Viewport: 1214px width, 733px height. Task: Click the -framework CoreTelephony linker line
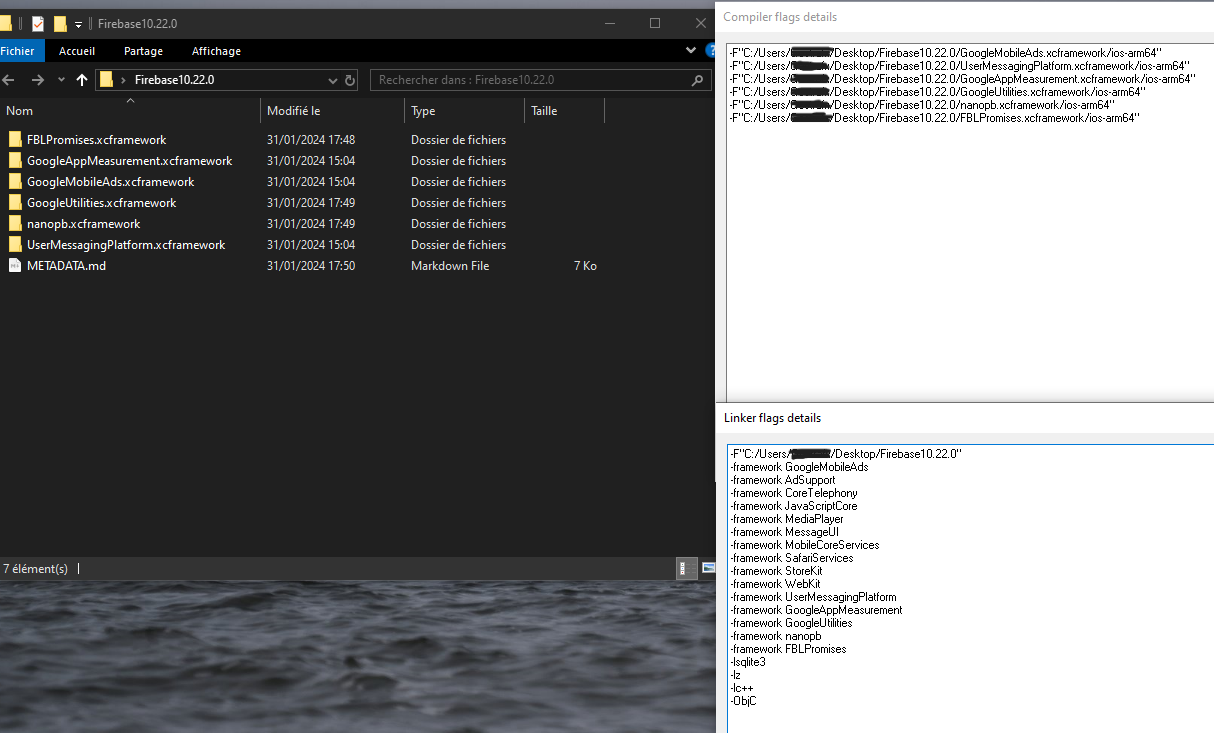[x=794, y=493]
